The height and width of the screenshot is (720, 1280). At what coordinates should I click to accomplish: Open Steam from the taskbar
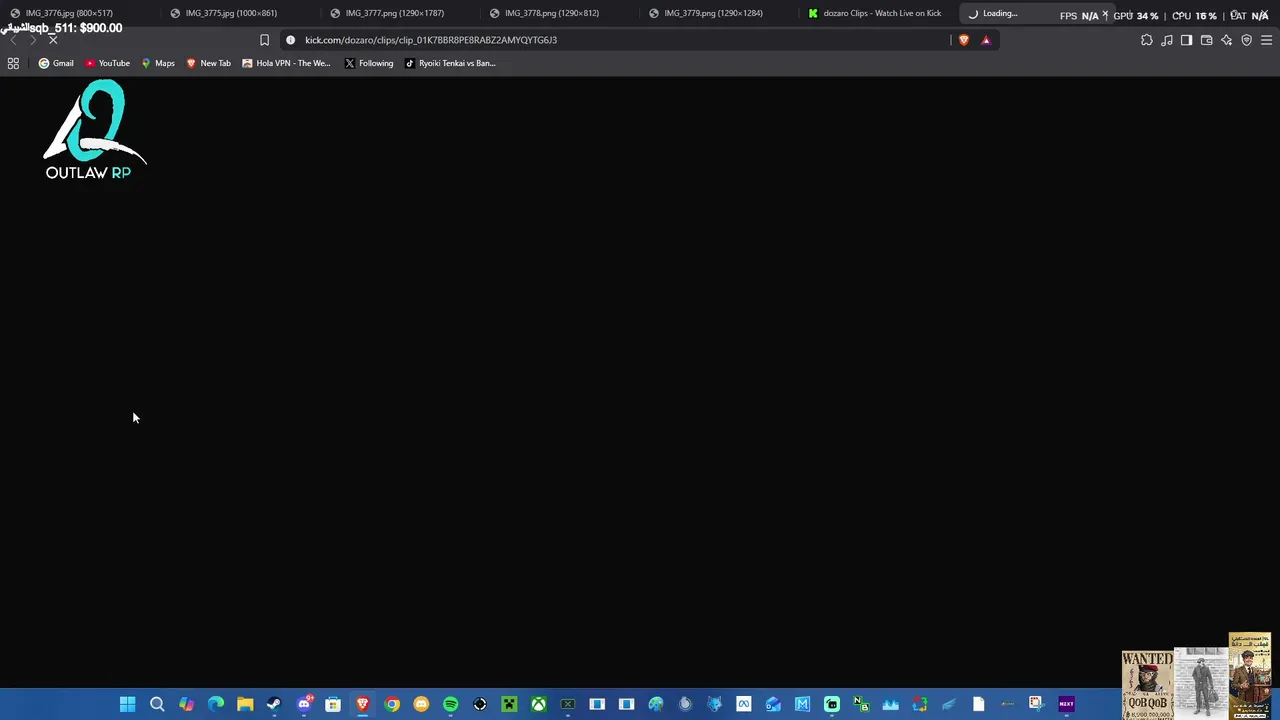[274, 704]
